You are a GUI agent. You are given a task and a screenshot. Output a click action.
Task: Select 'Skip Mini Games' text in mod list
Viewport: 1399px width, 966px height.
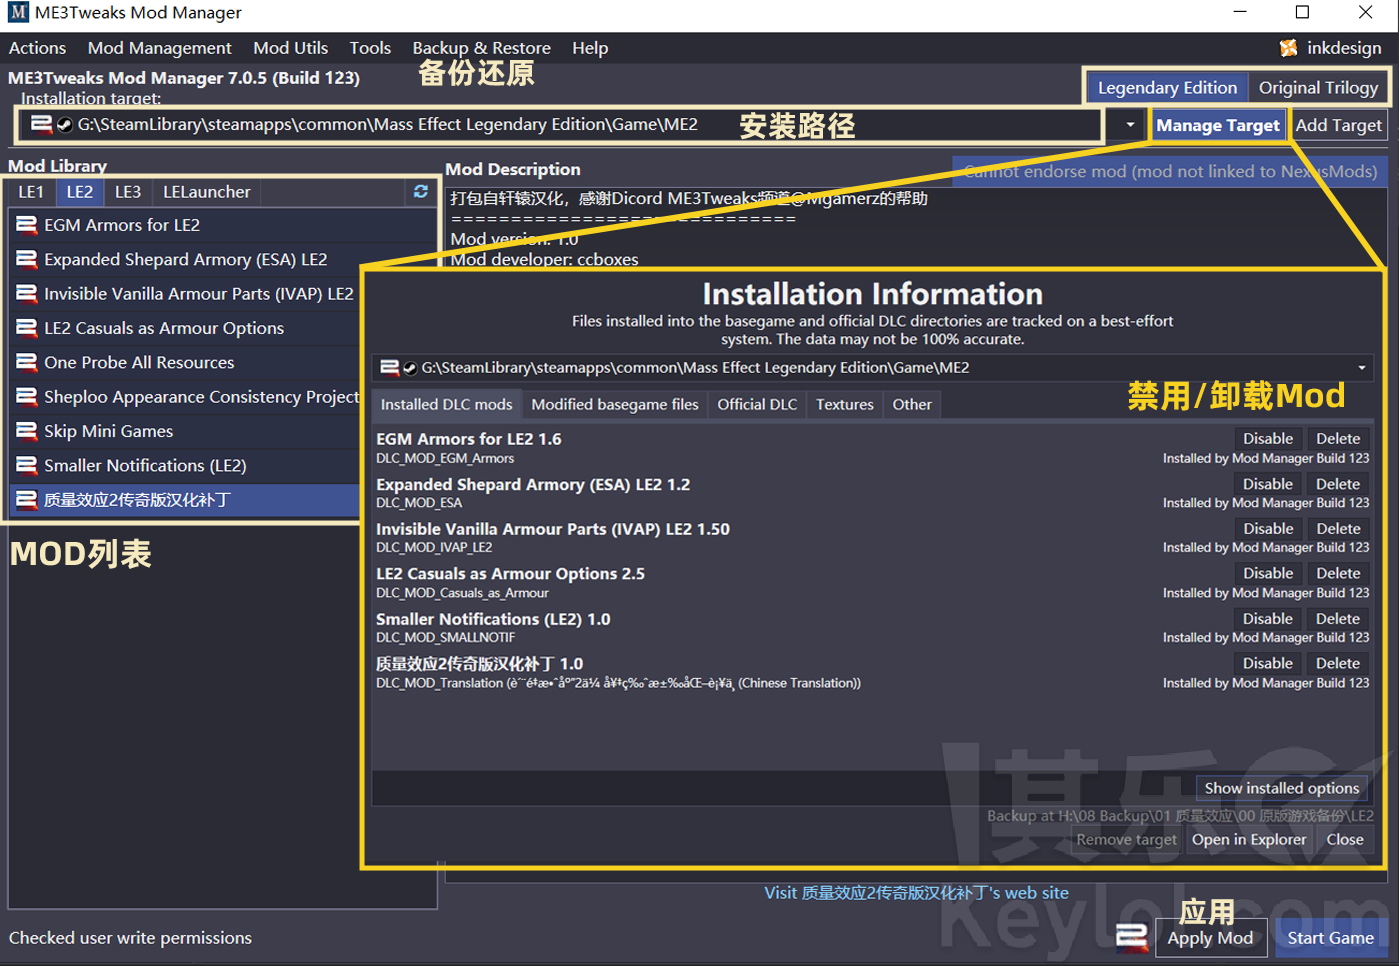(x=108, y=431)
